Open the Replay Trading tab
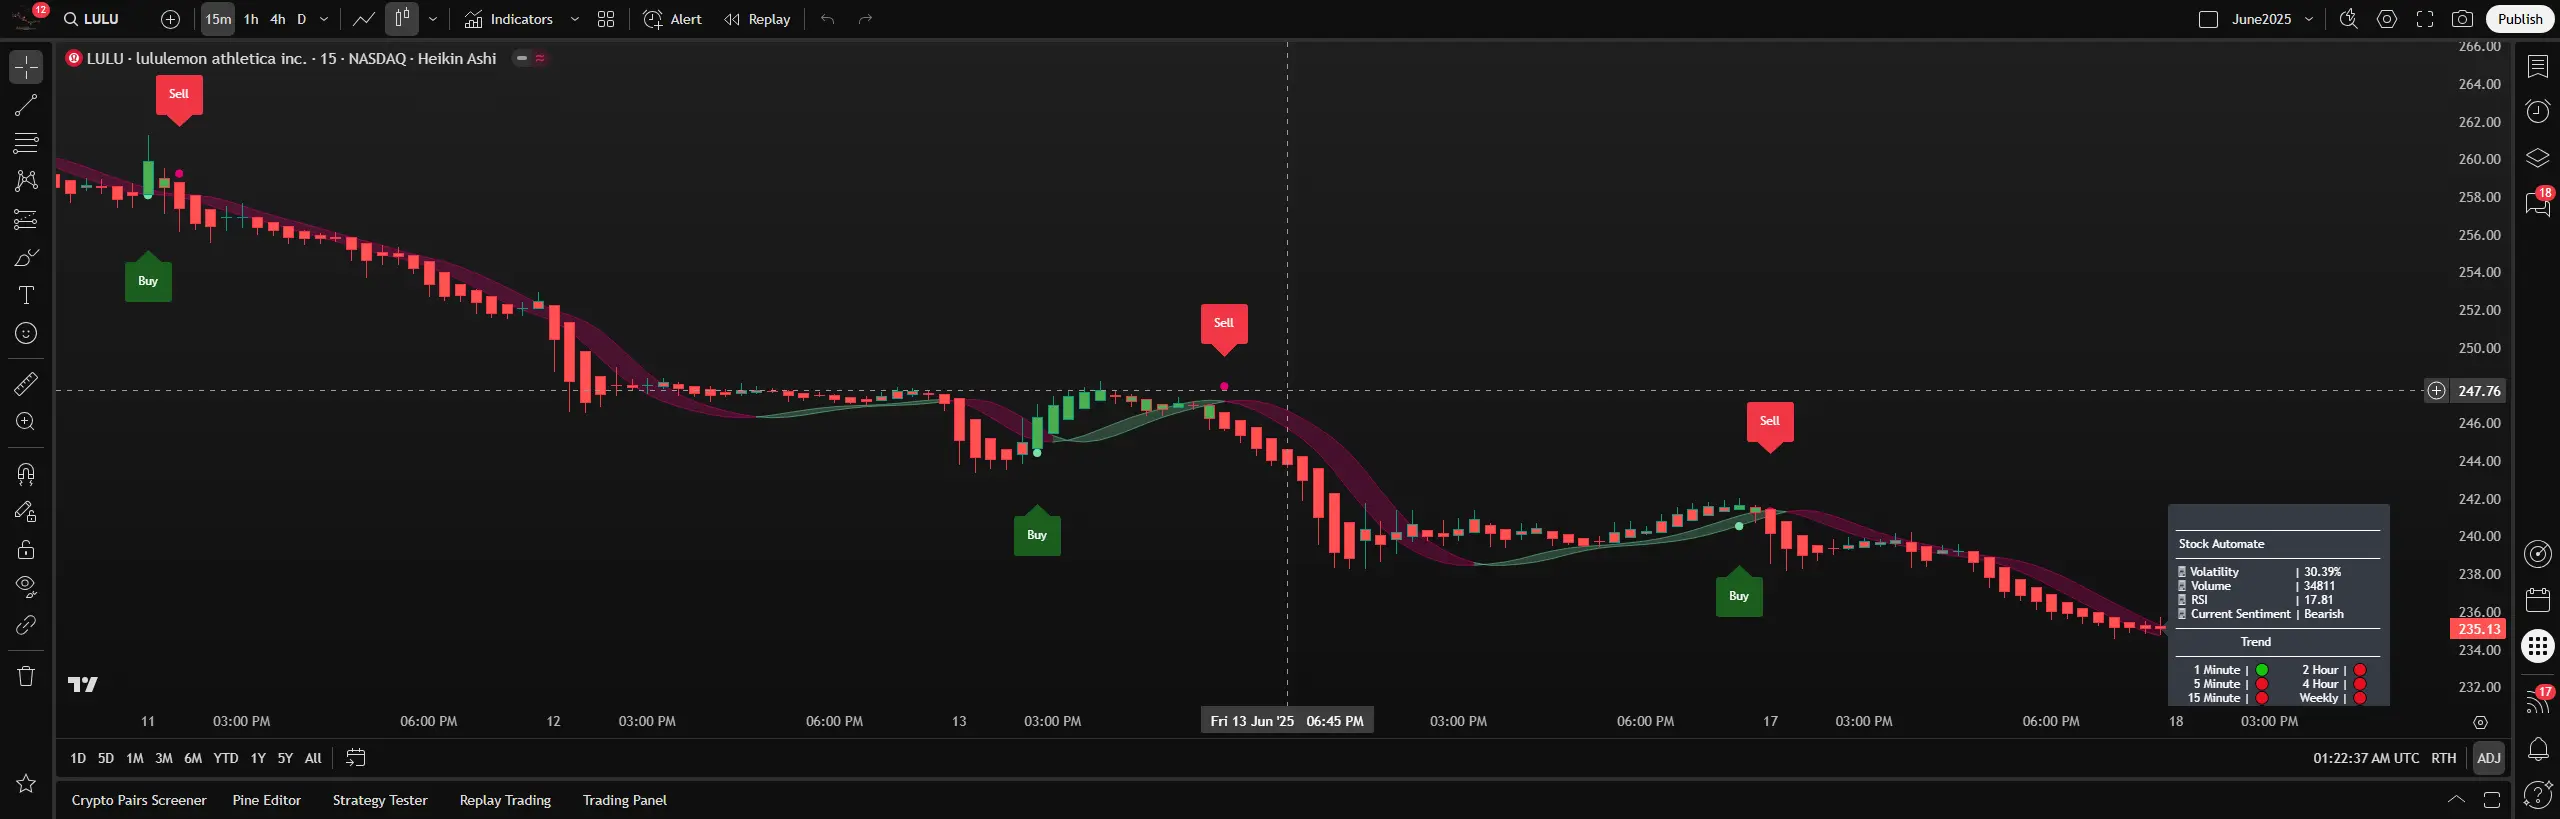The height and width of the screenshot is (819, 2560). 505,801
